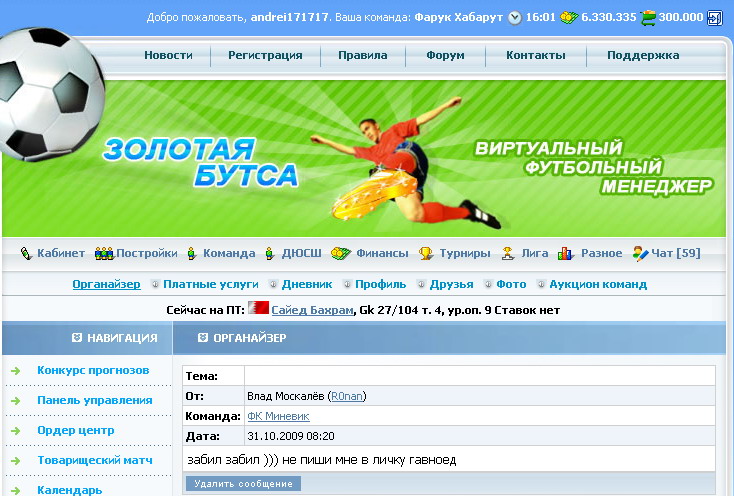734x496 pixels.
Task: Click the money icon next to 6.330.335
Action: click(569, 17)
